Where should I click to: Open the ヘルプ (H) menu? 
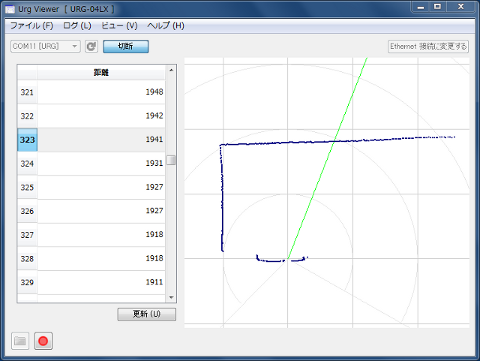coord(166,26)
